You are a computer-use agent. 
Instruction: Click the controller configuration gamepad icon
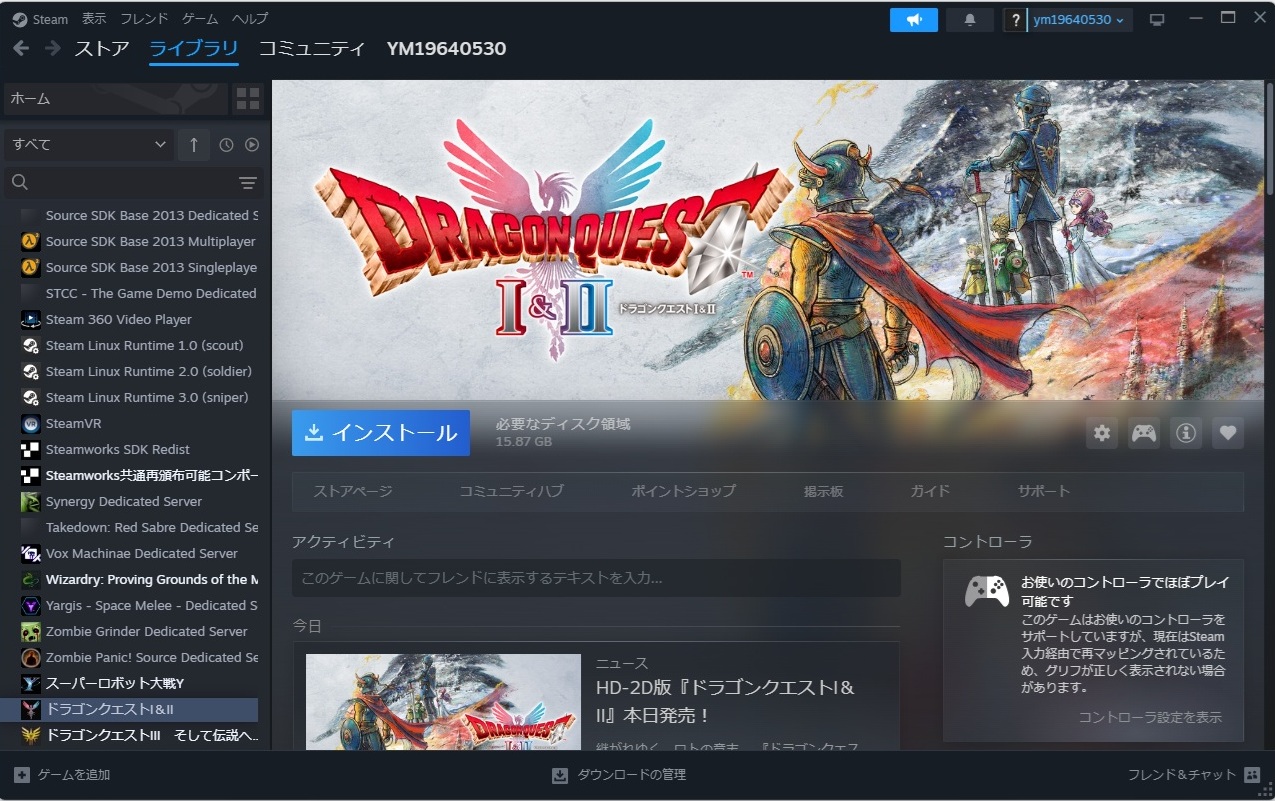pyautogui.click(x=1143, y=432)
